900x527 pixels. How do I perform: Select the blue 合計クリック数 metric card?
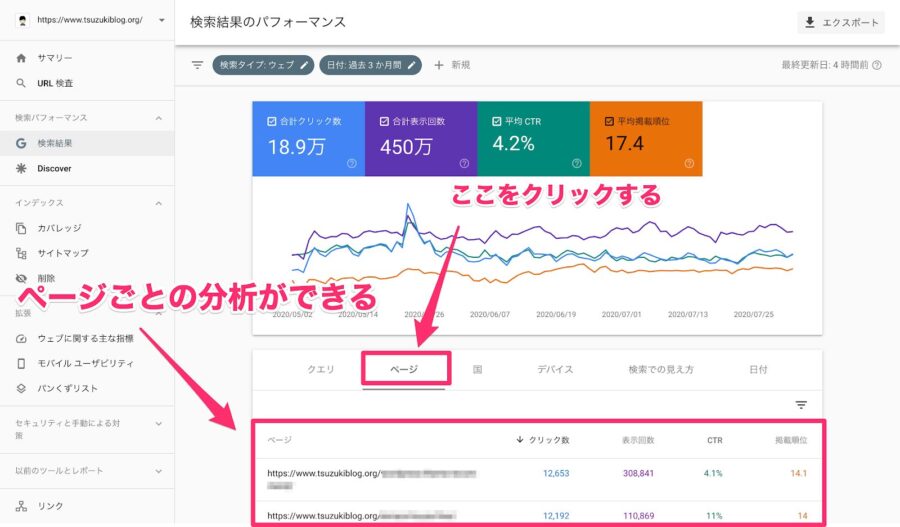point(309,139)
